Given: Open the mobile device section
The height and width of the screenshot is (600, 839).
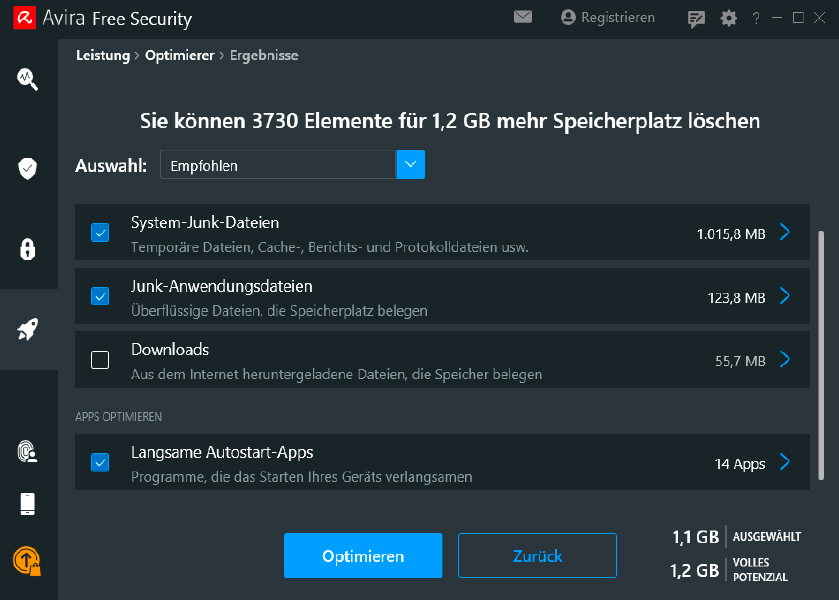Looking at the screenshot, I should click(28, 505).
